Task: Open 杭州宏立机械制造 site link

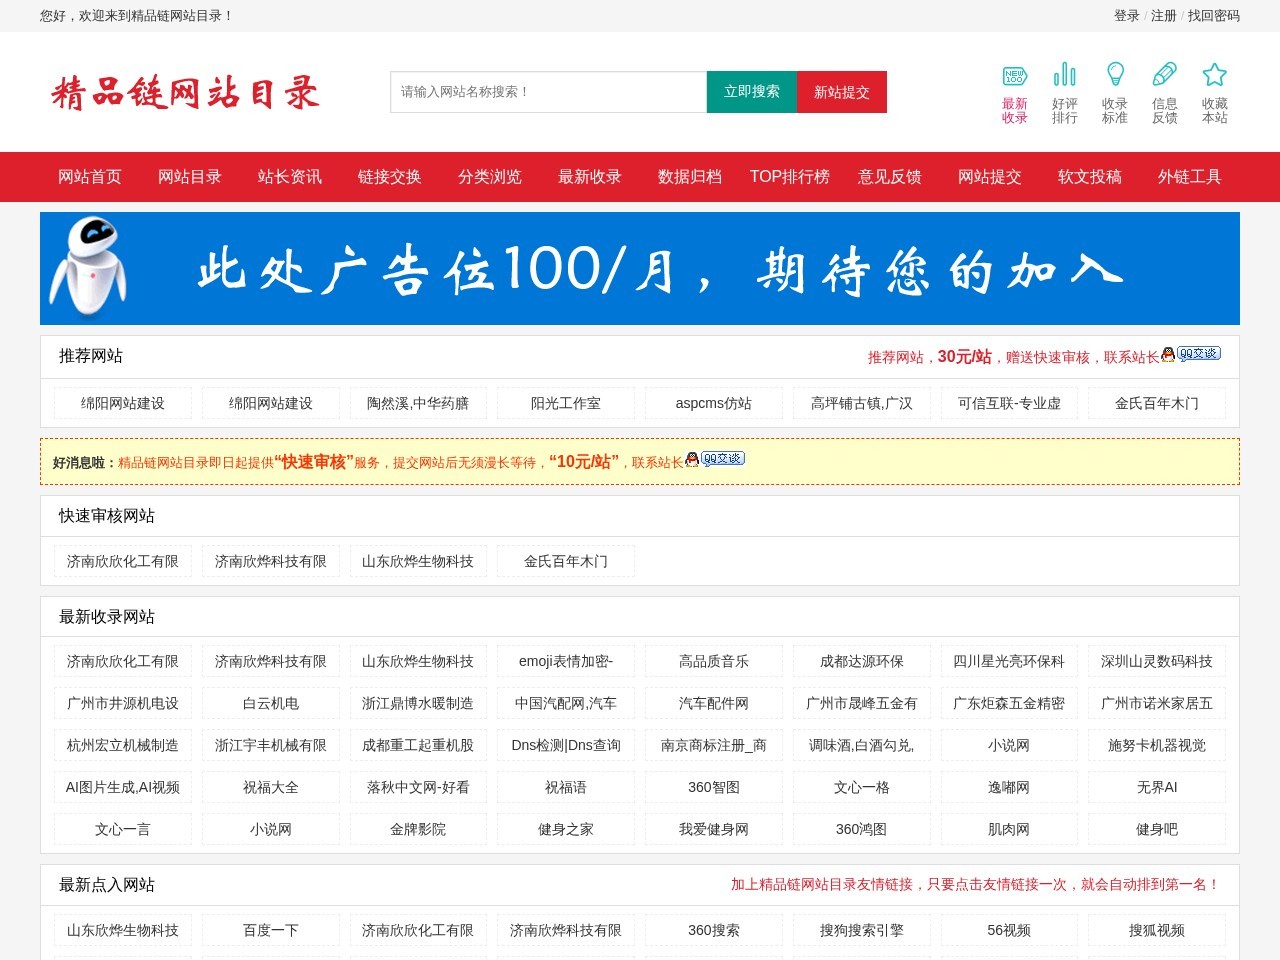Action: 123,745
